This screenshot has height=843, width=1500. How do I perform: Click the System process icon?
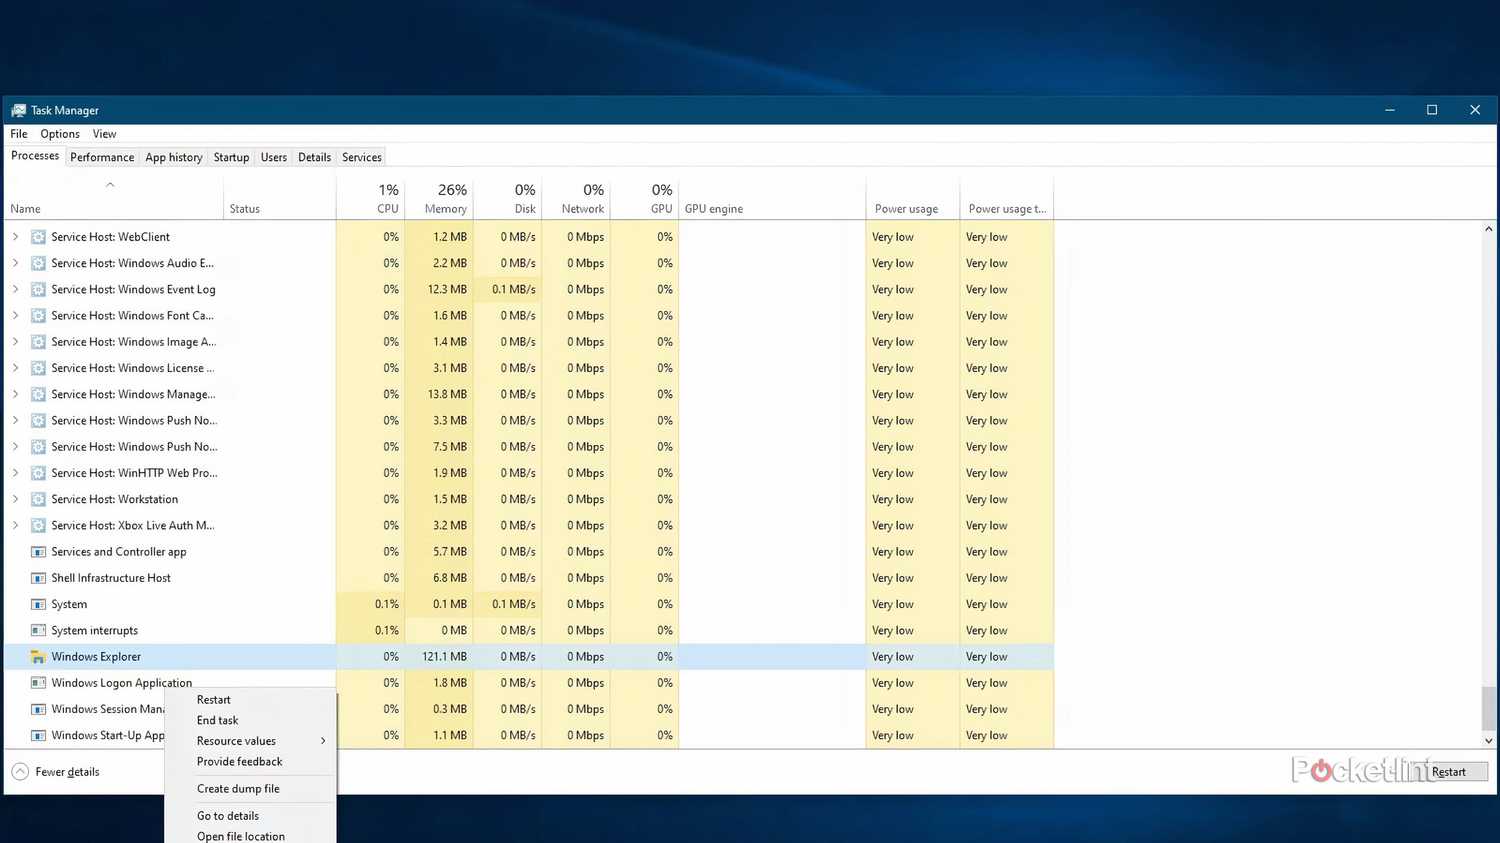[37, 604]
